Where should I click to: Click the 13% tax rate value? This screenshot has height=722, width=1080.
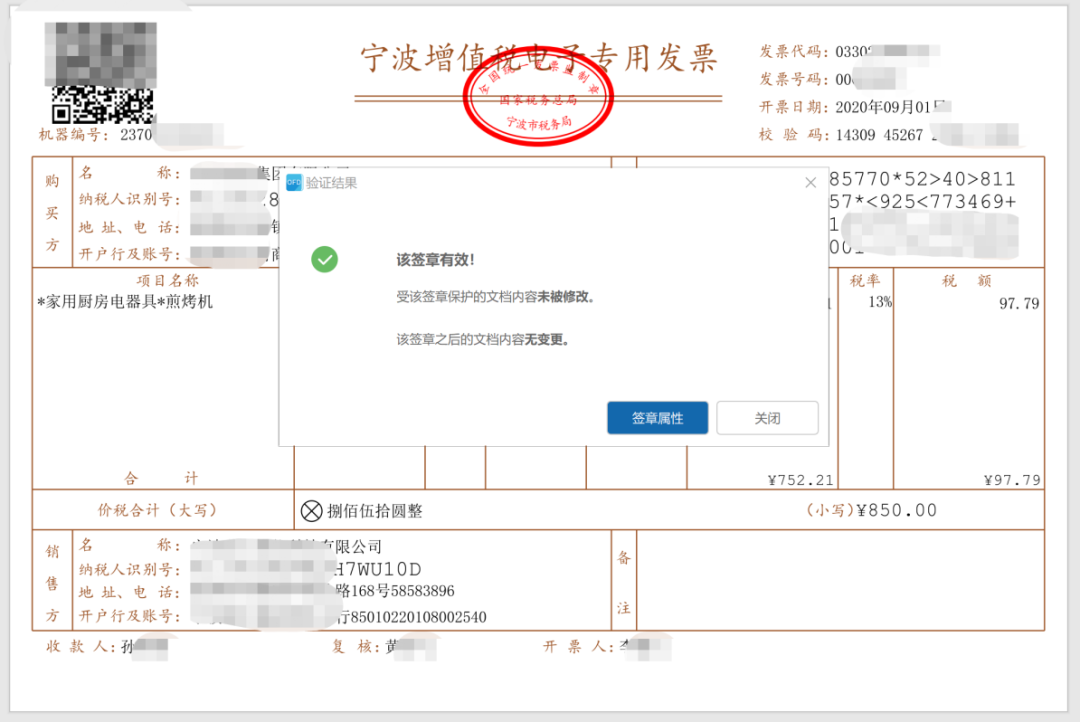point(879,302)
